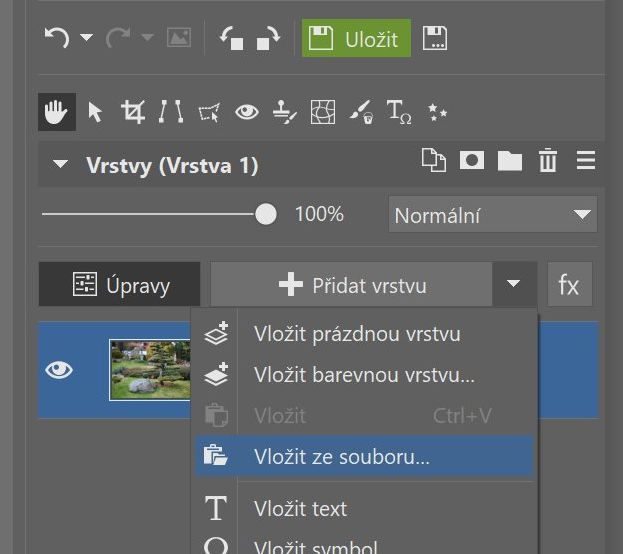Select the align lines tool

click(x=171, y=112)
